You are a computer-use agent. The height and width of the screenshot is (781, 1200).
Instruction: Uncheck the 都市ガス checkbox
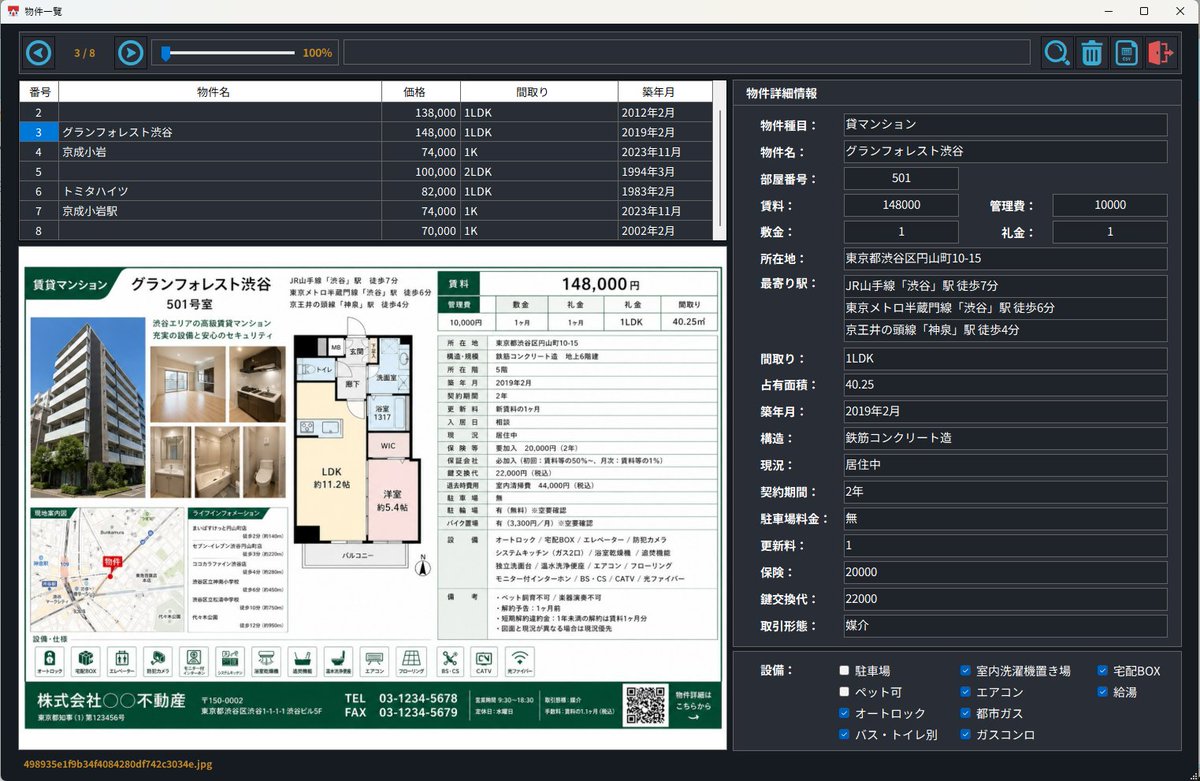click(966, 713)
